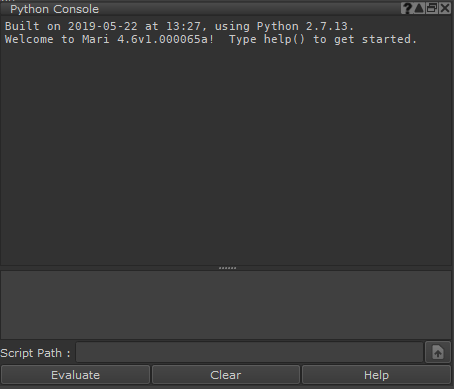Viewport: 454px width, 389px height.
Task: Click the "Built on 2019-05-22" output line
Action: click(x=179, y=26)
